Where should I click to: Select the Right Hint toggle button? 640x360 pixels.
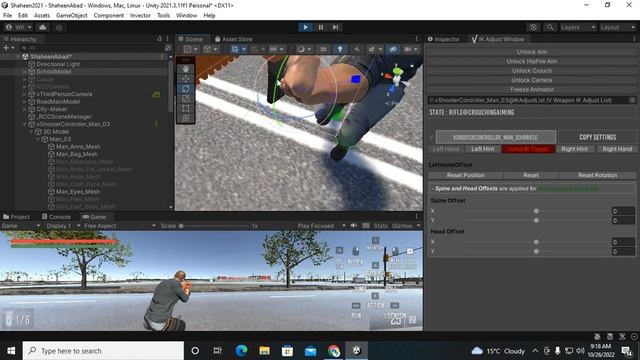coord(574,149)
